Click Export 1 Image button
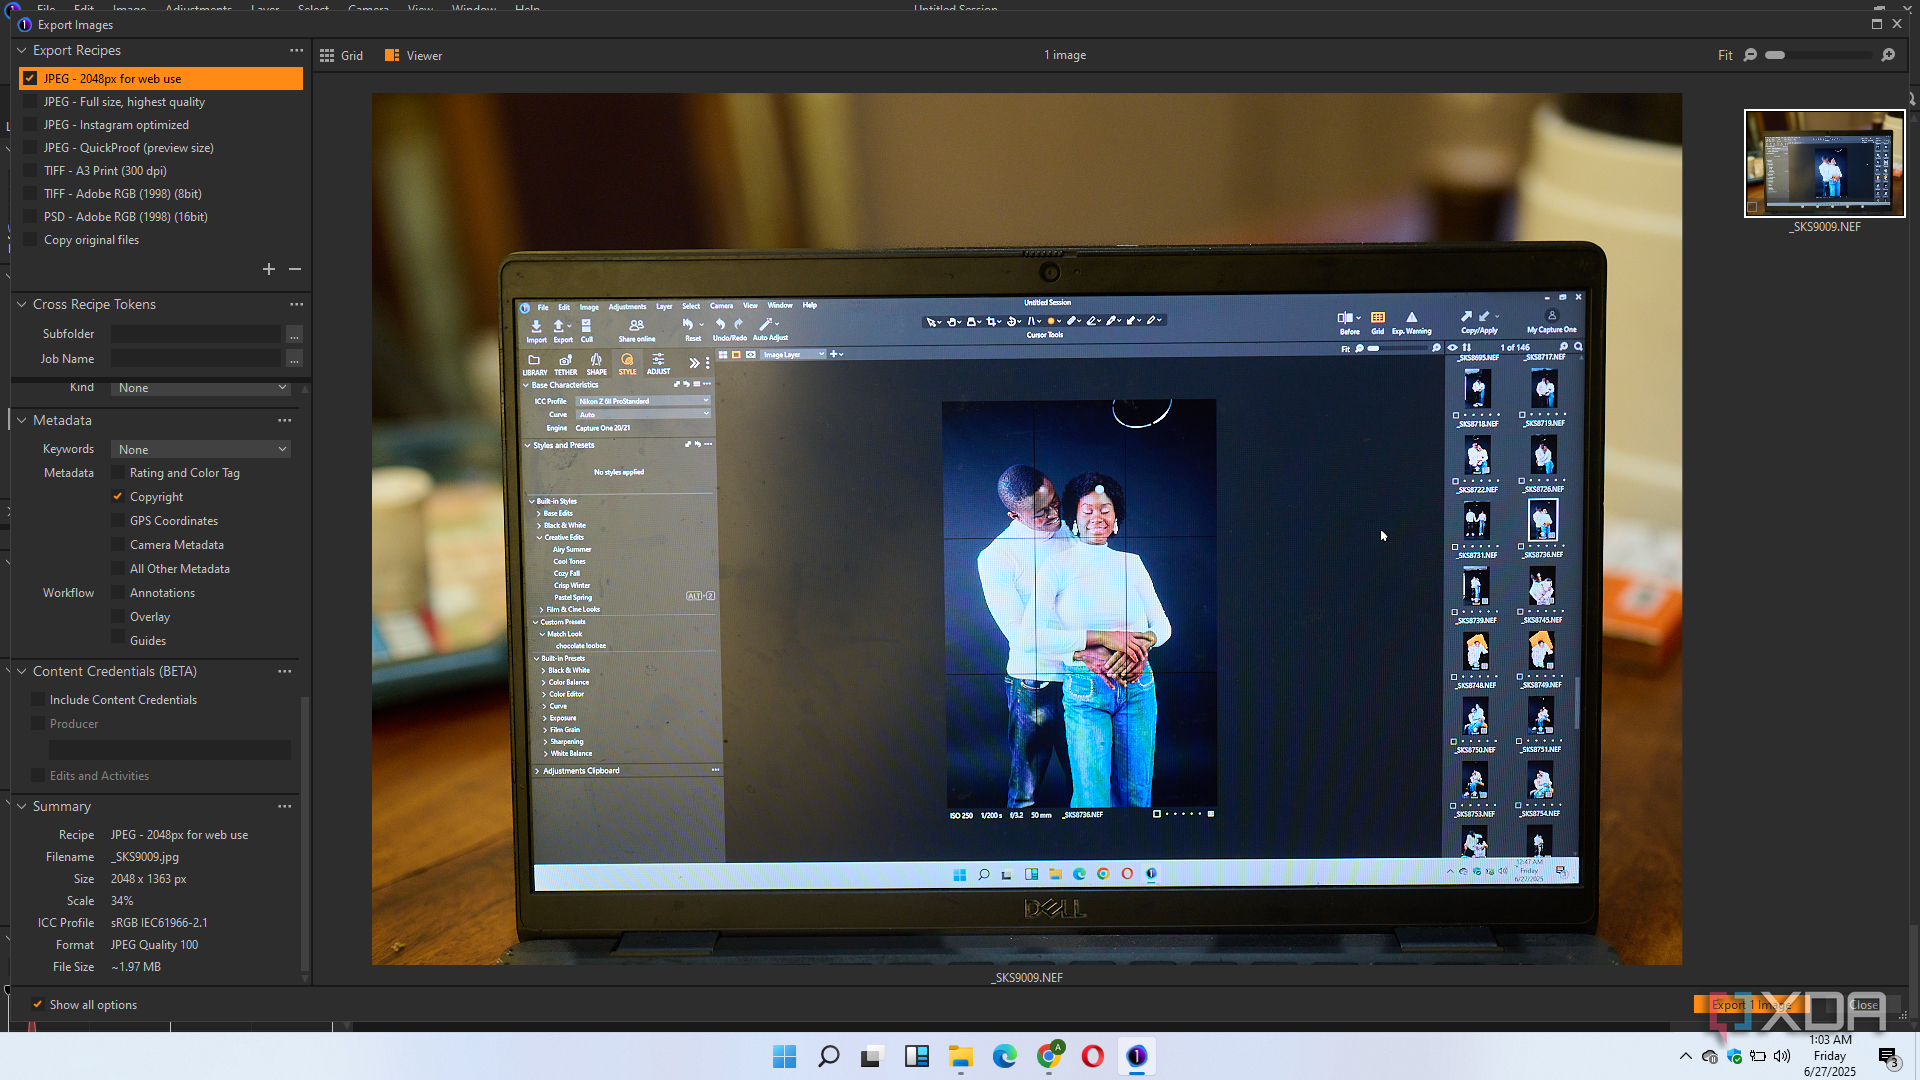Screen dimensions: 1920x1080 pyautogui.click(x=1752, y=1005)
